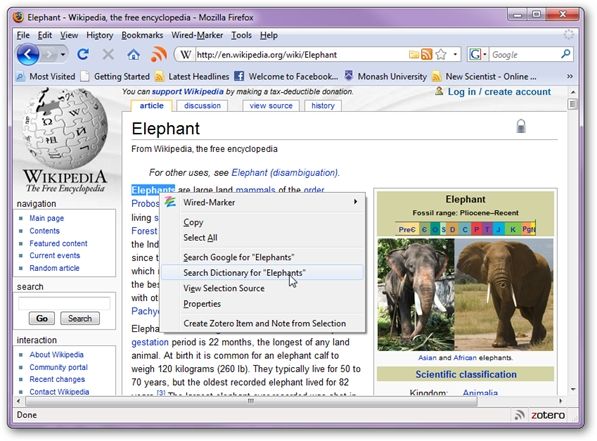Image resolution: width=597 pixels, height=441 pixels.
Task: Switch to the history tab
Action: click(x=323, y=105)
